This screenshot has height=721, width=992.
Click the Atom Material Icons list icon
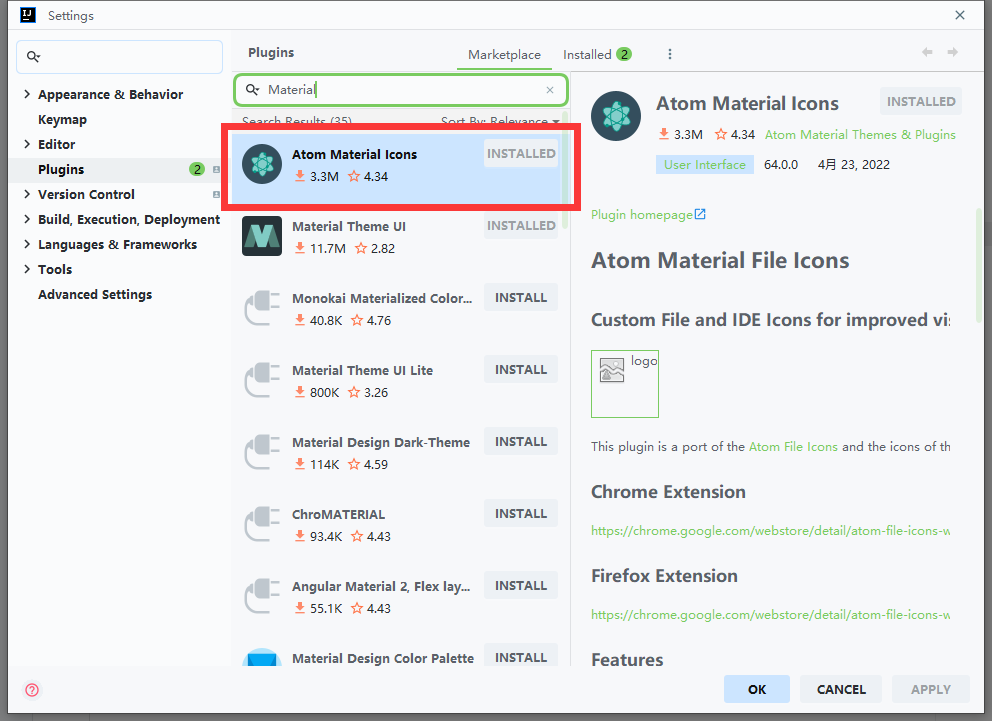click(x=262, y=164)
